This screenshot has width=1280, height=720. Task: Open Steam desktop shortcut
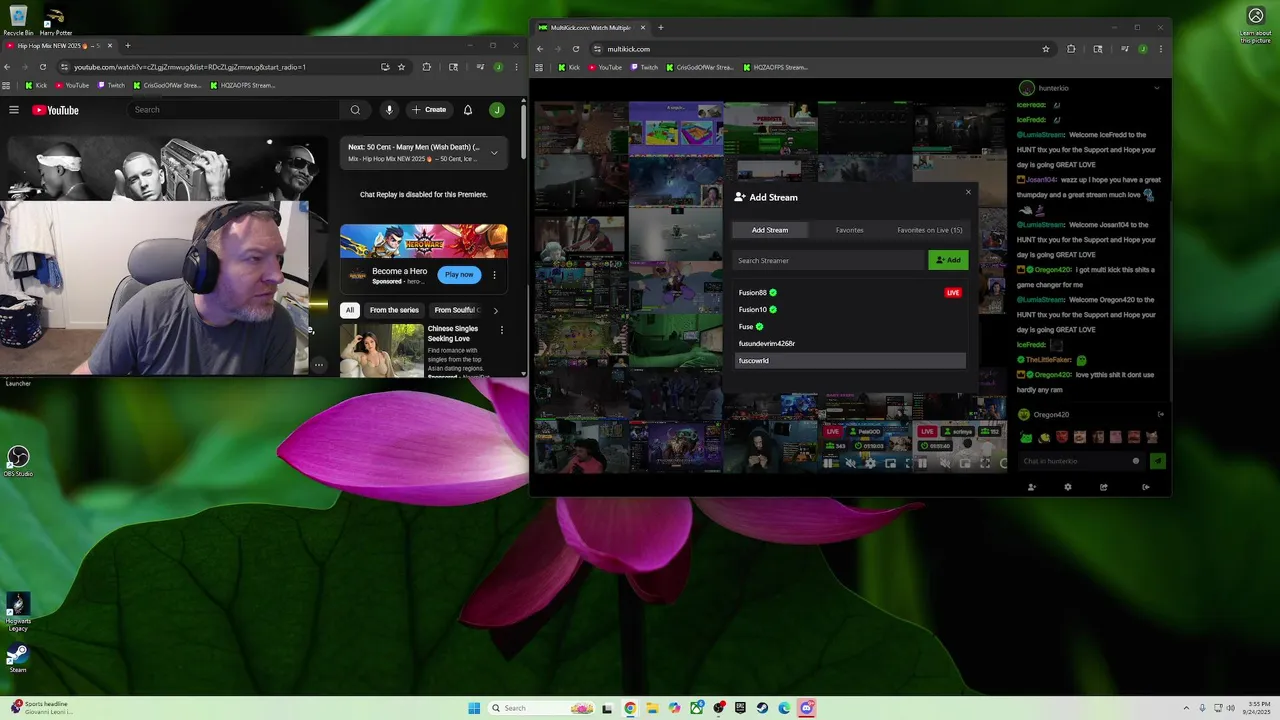(18, 657)
